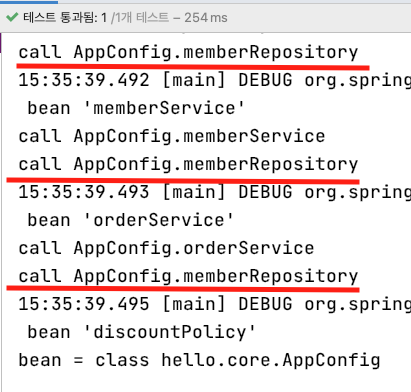The height and width of the screenshot is (392, 411).
Task: Click memberRepository call line following 'call AppConfig.orderService'
Action: 188,276
